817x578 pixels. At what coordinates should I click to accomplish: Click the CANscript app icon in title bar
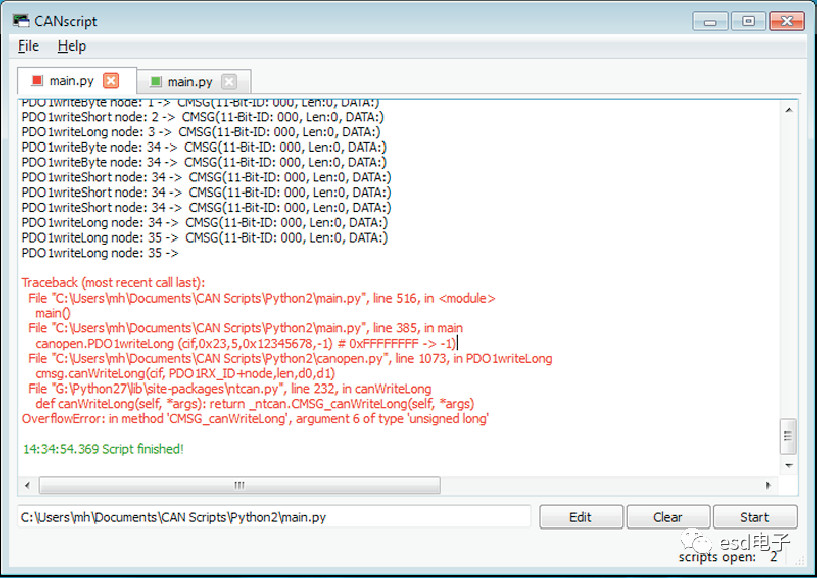[x=20, y=21]
